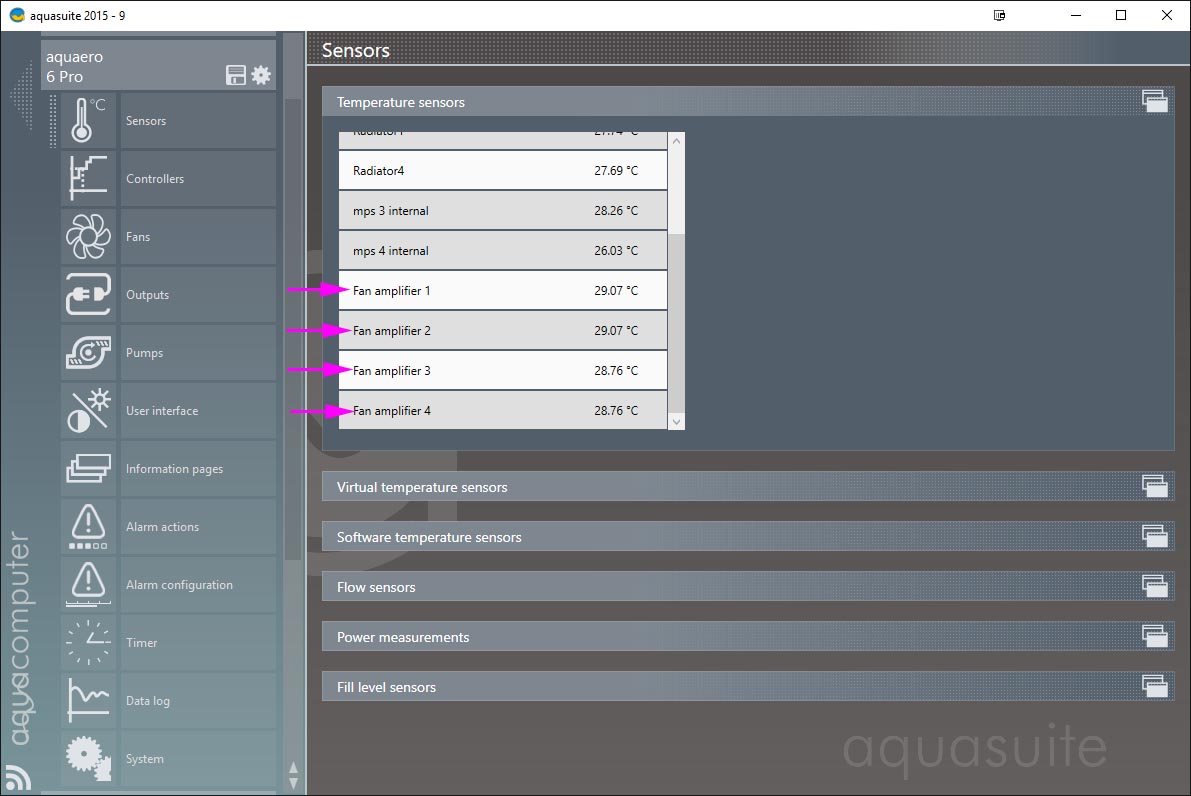Click the sensor list scroll down arrow
Viewport: 1191px width, 796px height.
676,422
